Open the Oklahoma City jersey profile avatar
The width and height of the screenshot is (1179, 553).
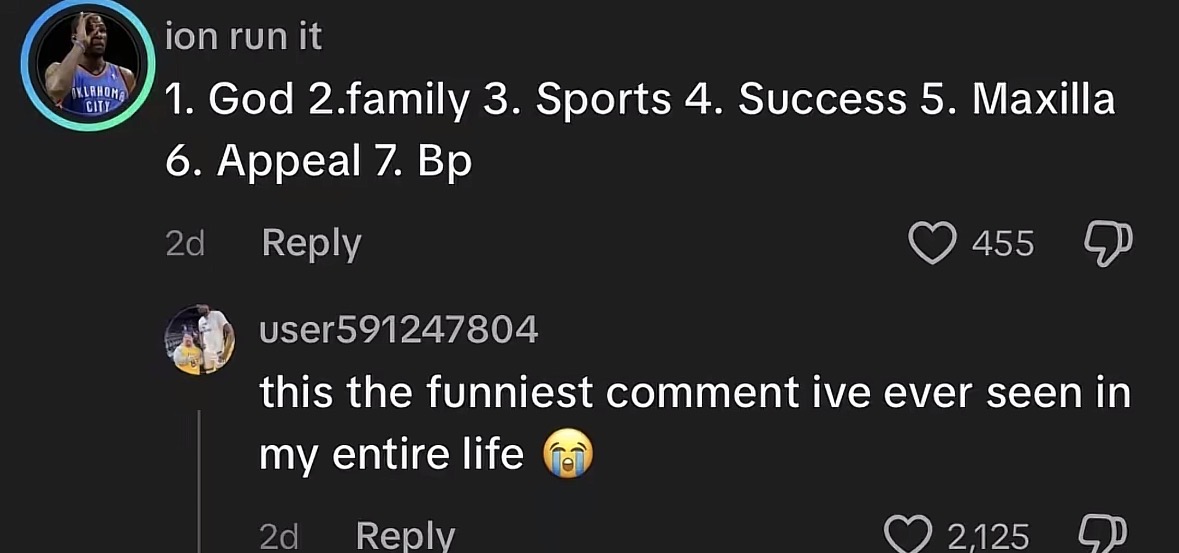tap(88, 65)
